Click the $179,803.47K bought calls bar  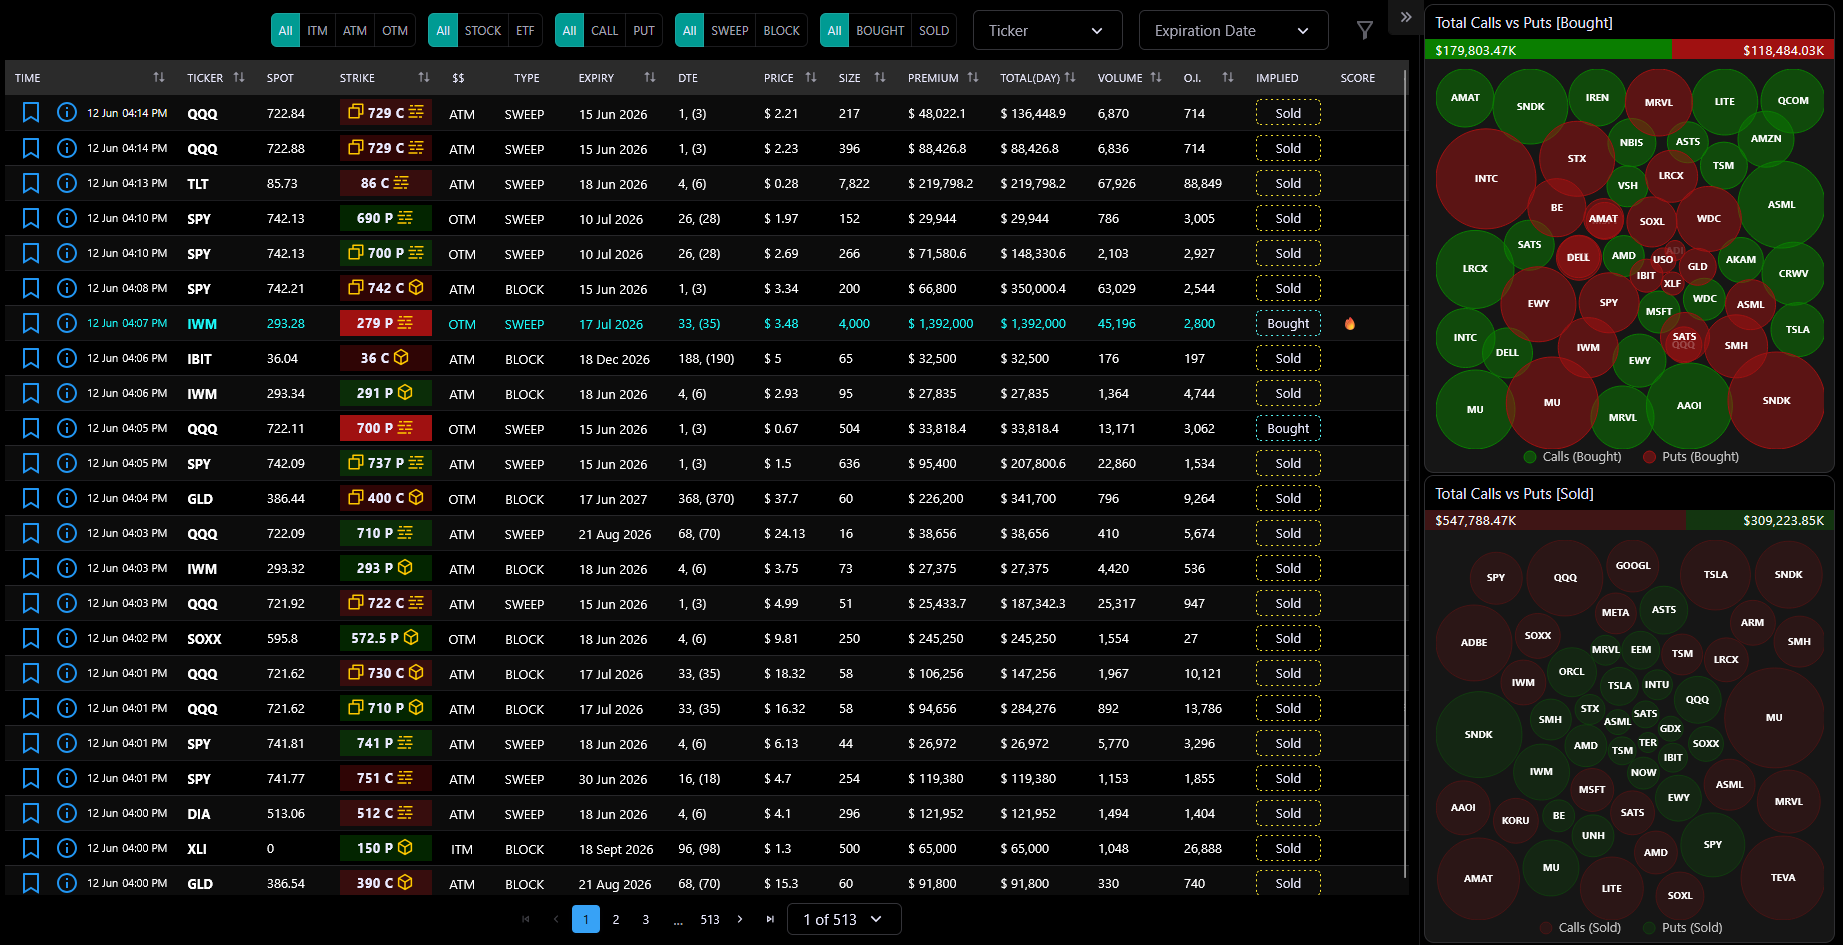coord(1548,50)
